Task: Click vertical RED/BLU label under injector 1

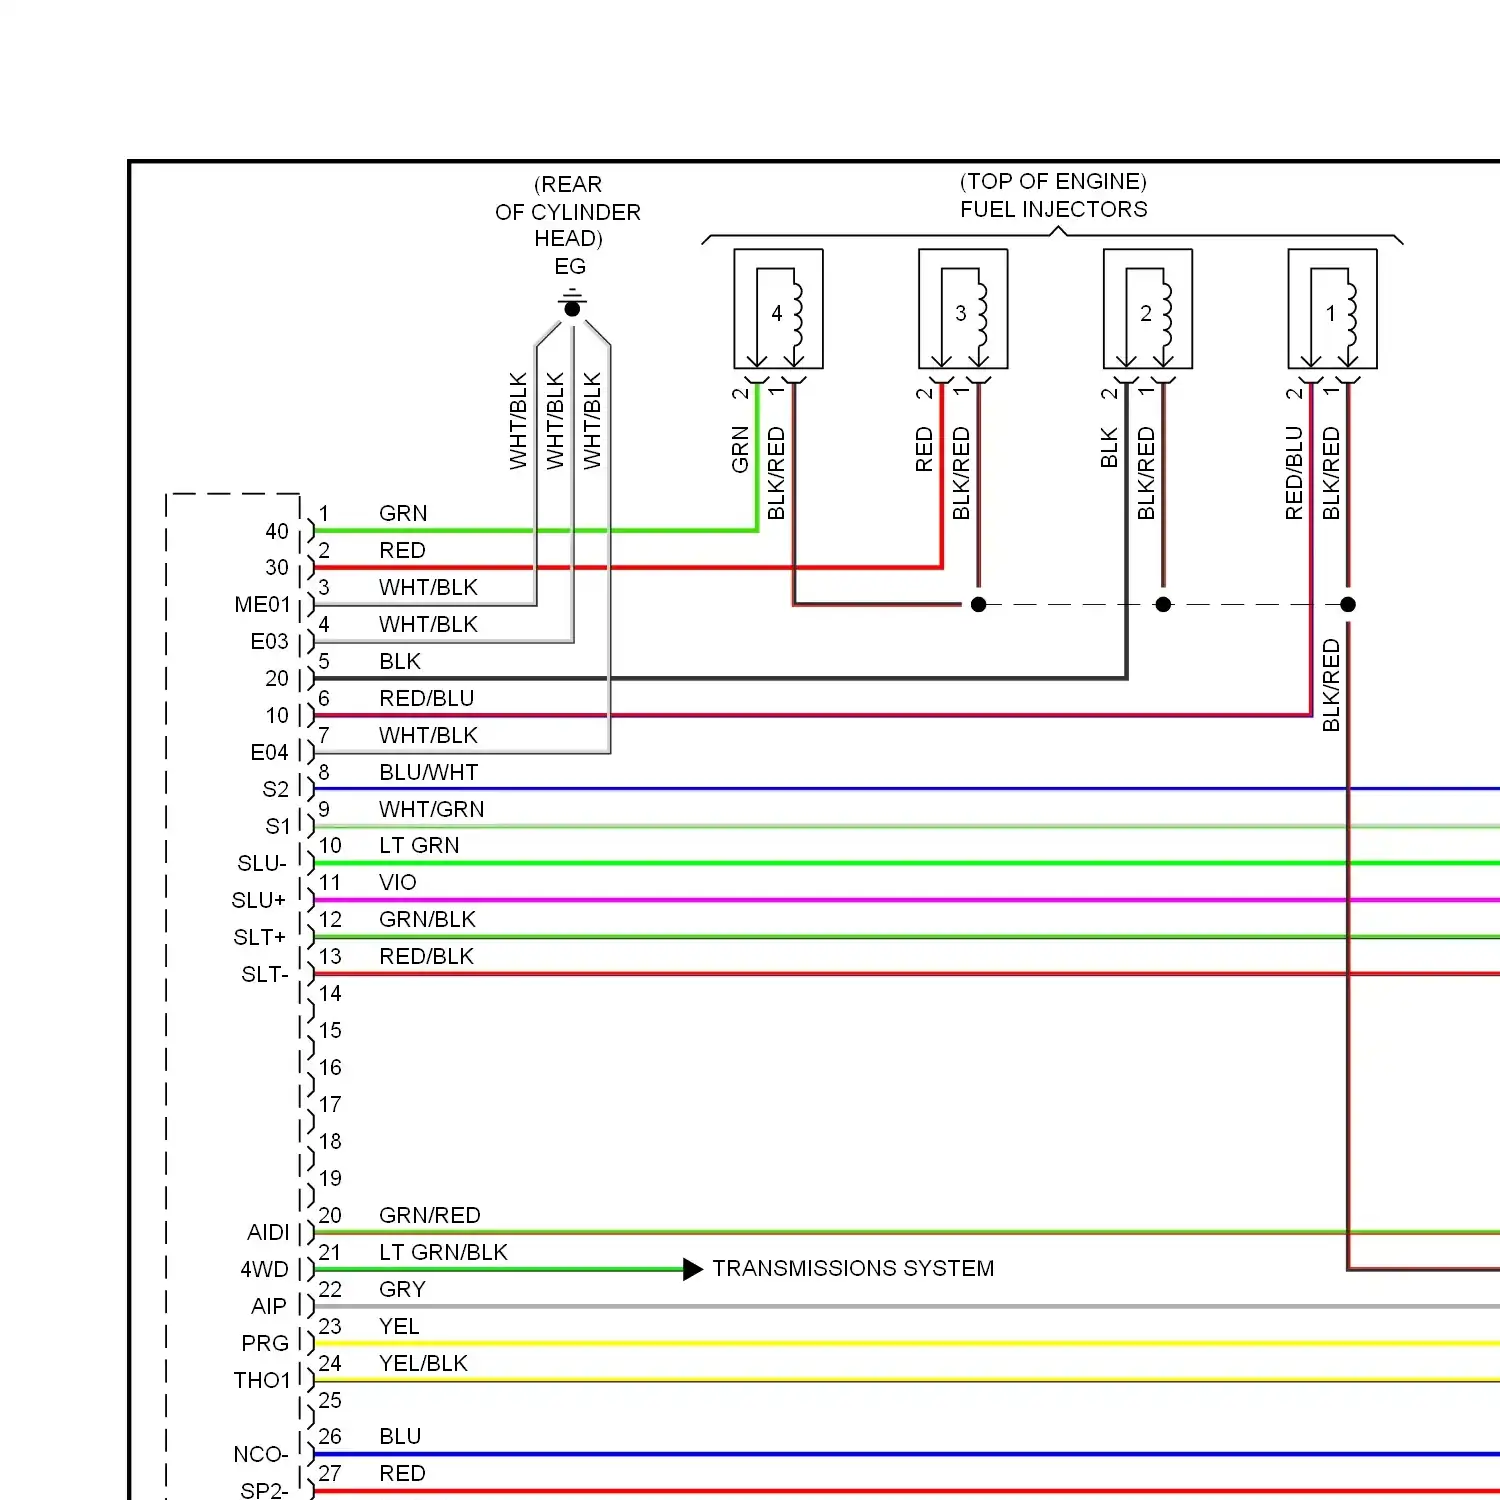Action: pos(1294,473)
